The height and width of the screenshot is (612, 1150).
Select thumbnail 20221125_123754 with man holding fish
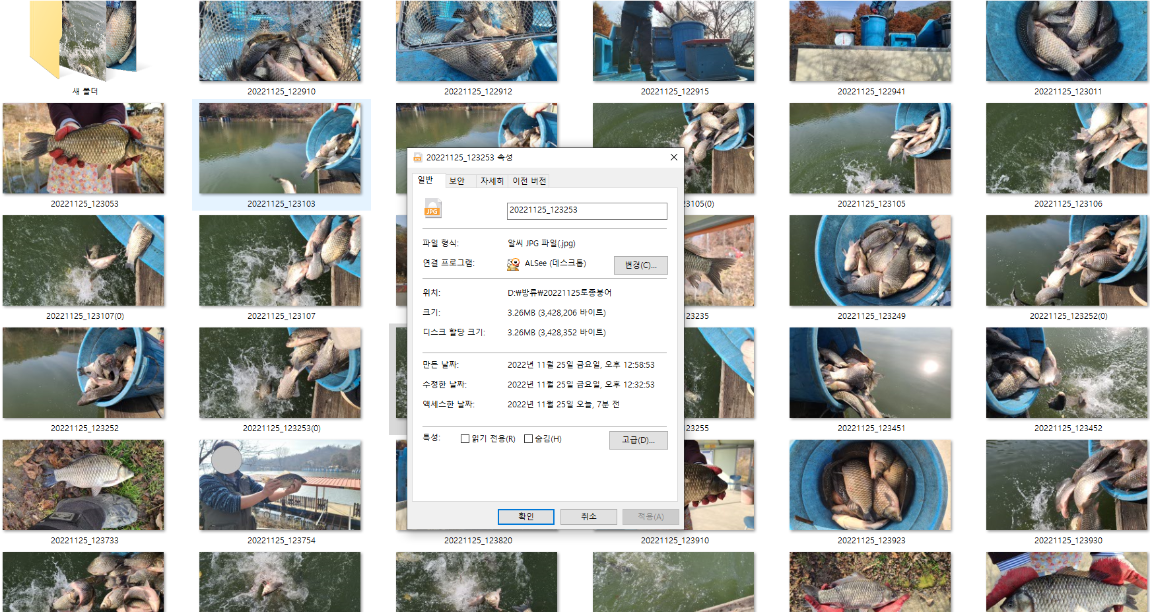point(281,485)
